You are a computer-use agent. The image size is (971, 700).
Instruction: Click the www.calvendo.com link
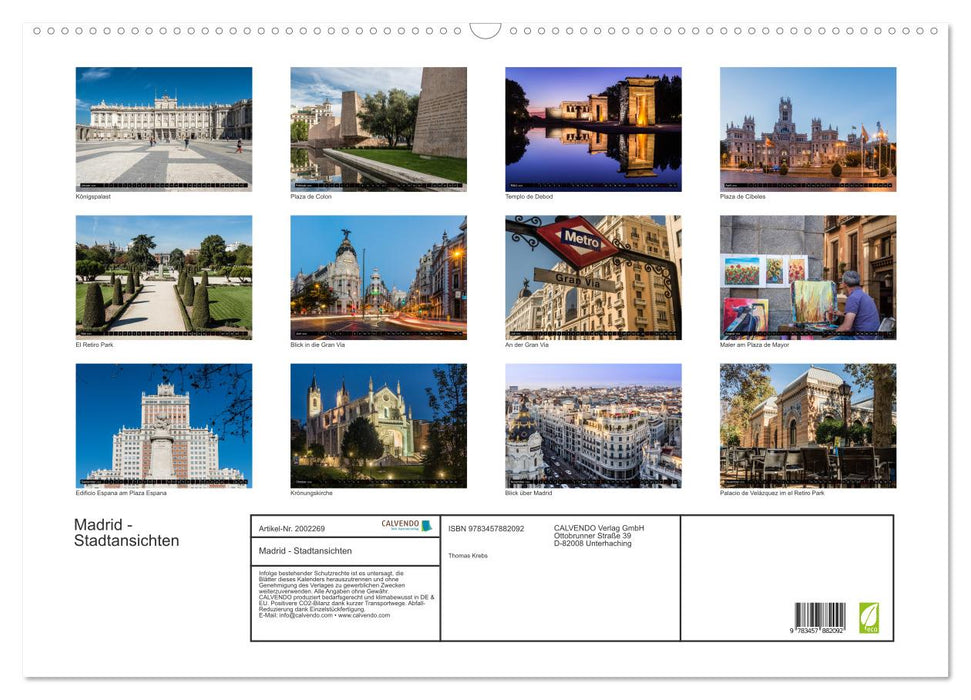click(366, 617)
